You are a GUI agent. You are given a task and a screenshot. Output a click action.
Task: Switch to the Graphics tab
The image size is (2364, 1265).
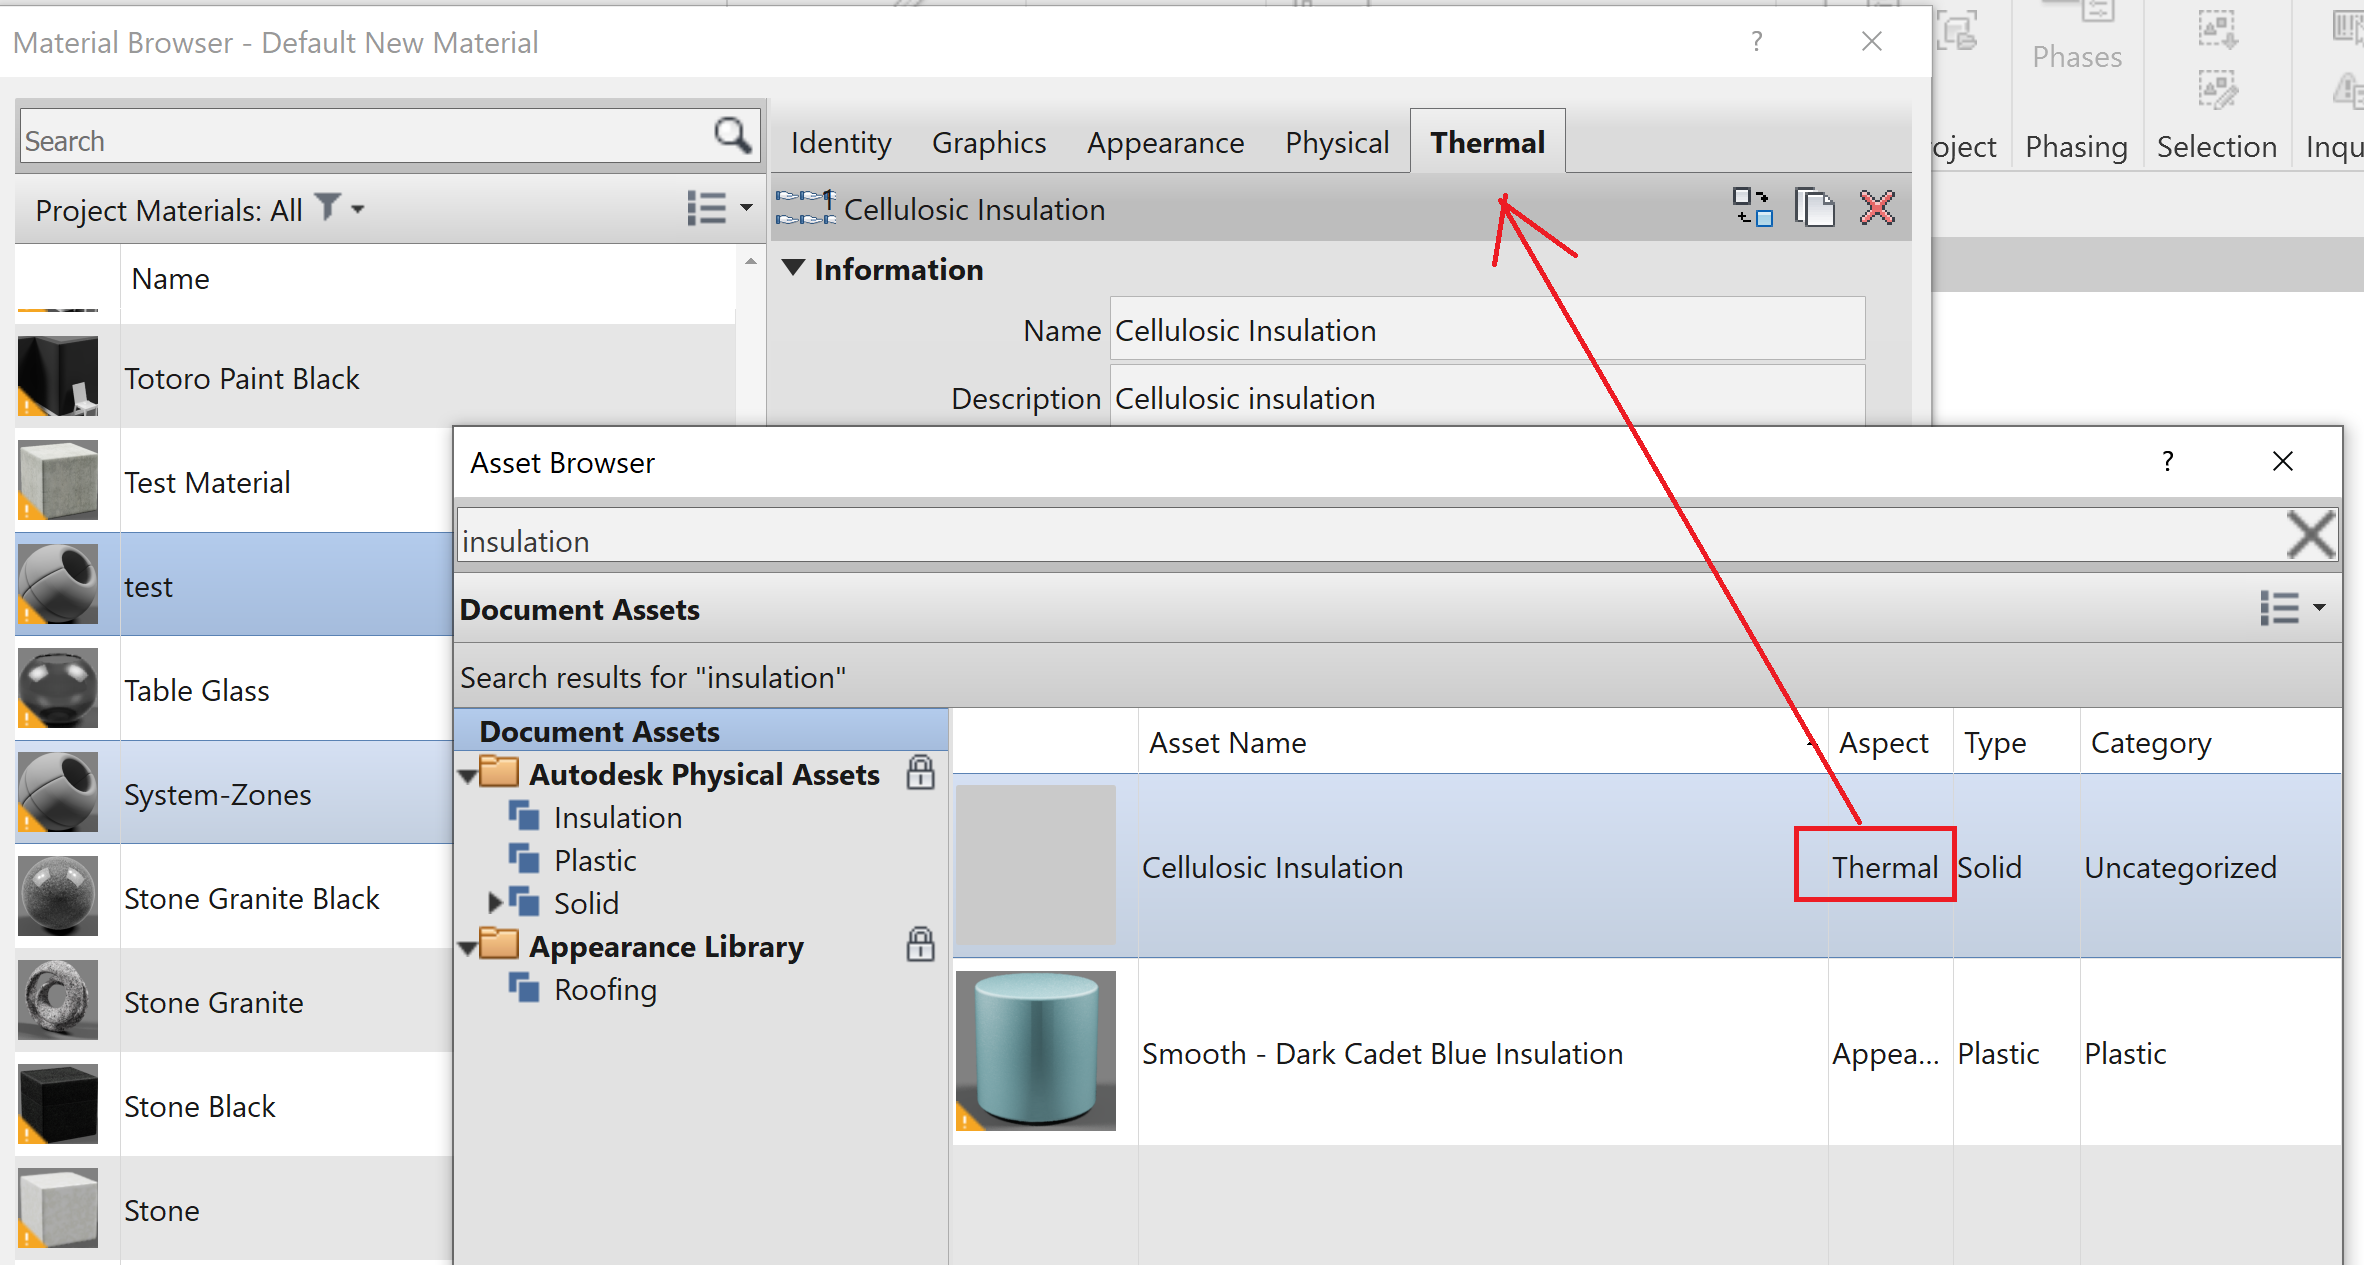989,143
